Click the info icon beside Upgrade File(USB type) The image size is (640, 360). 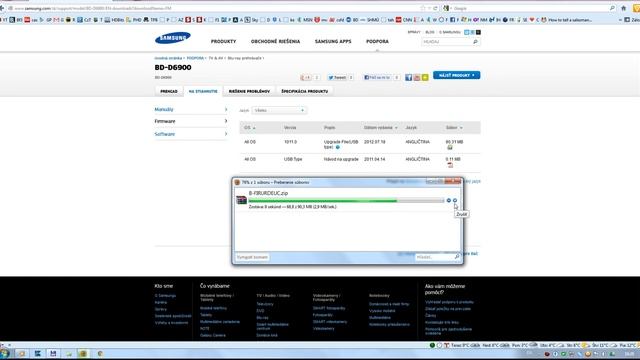338,147
